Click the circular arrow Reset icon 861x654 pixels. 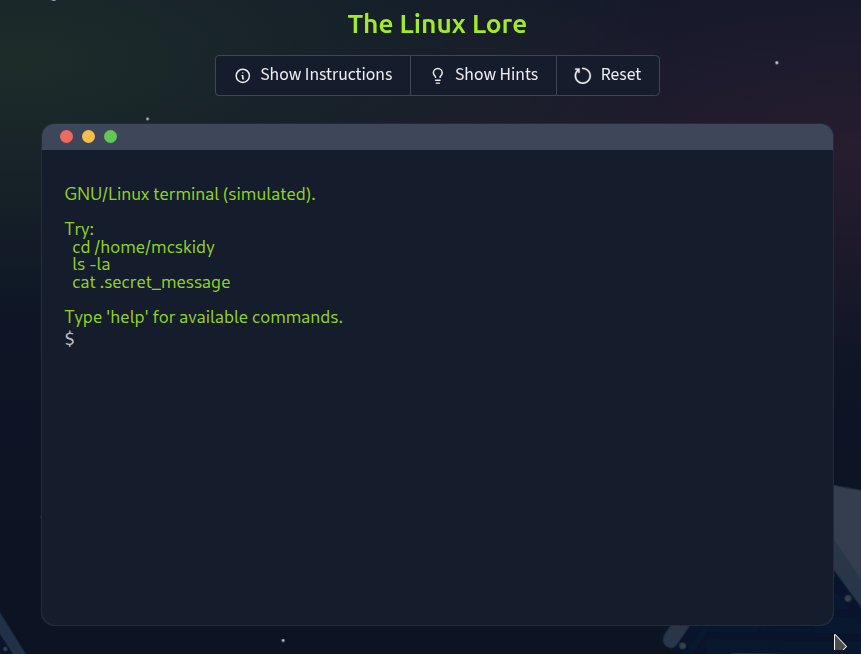click(x=582, y=76)
